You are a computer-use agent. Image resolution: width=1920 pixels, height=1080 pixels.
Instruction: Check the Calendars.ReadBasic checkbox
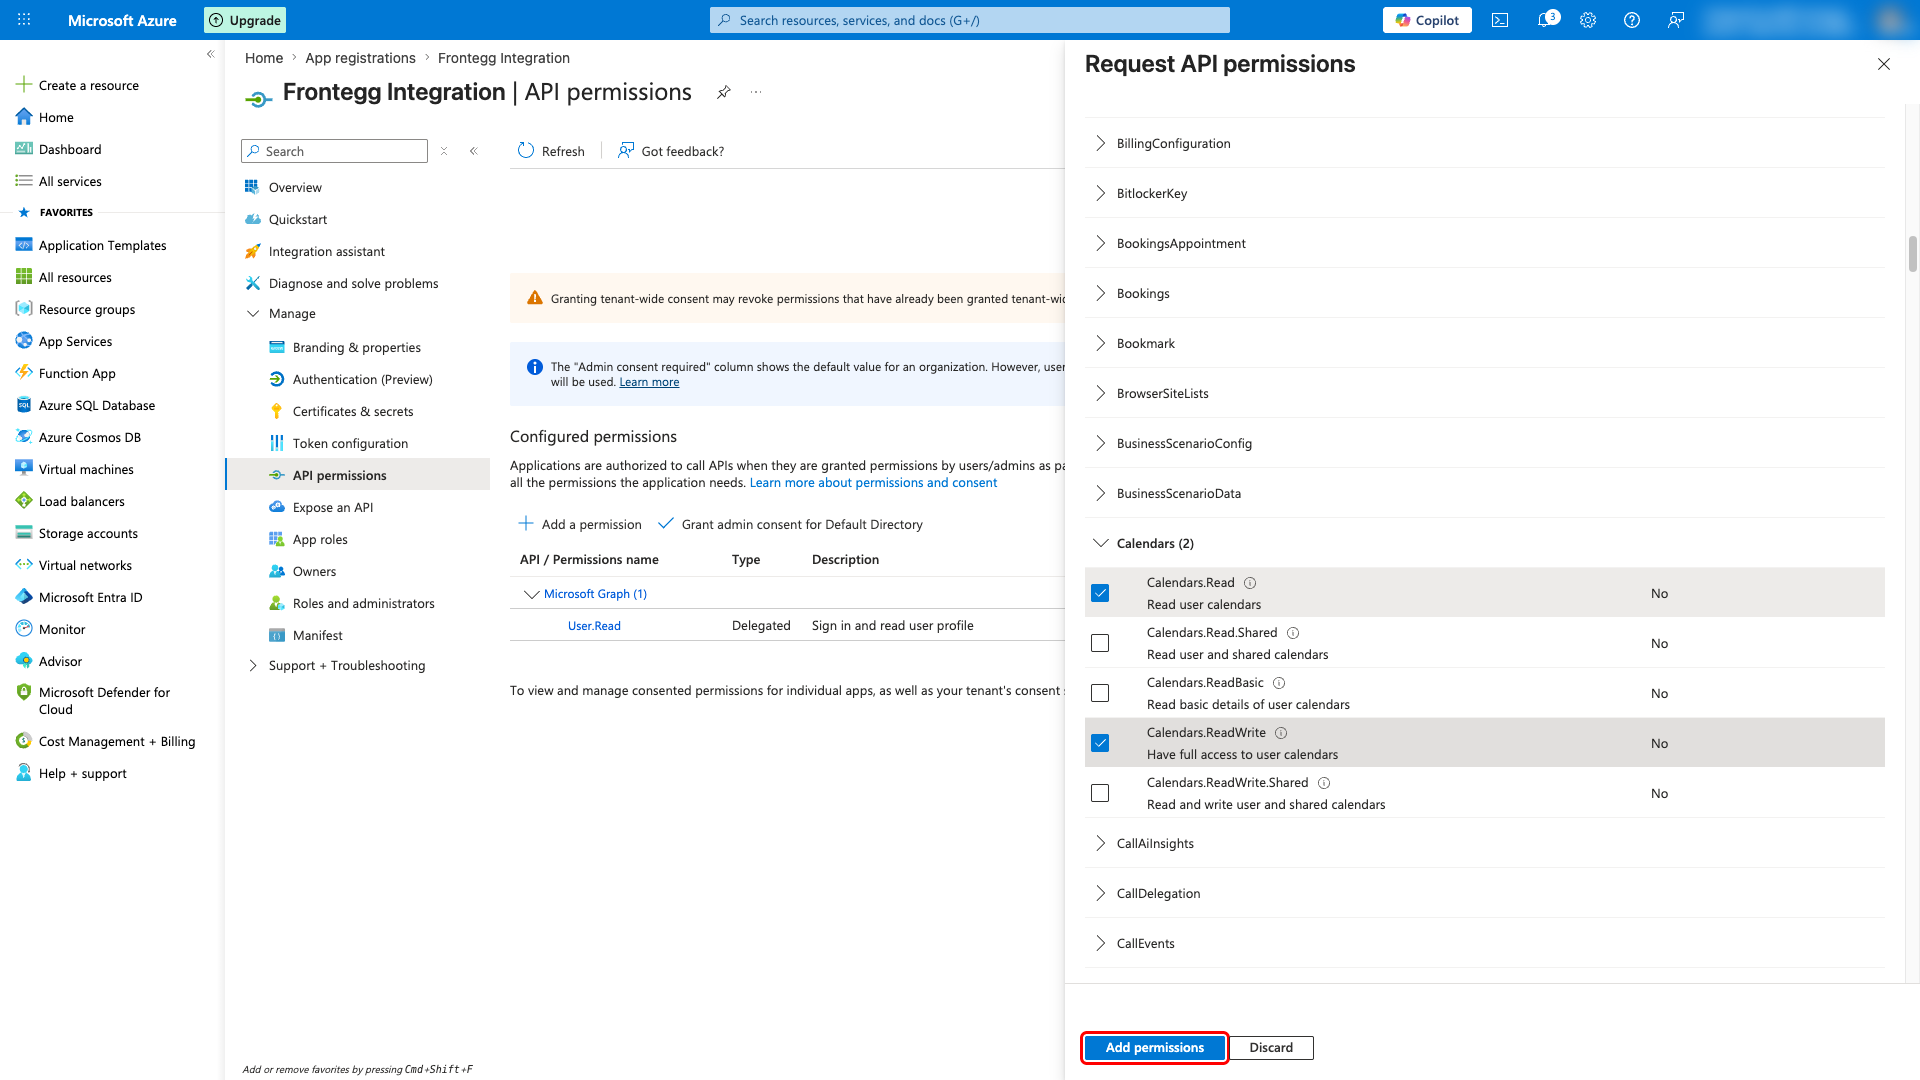1100,693
